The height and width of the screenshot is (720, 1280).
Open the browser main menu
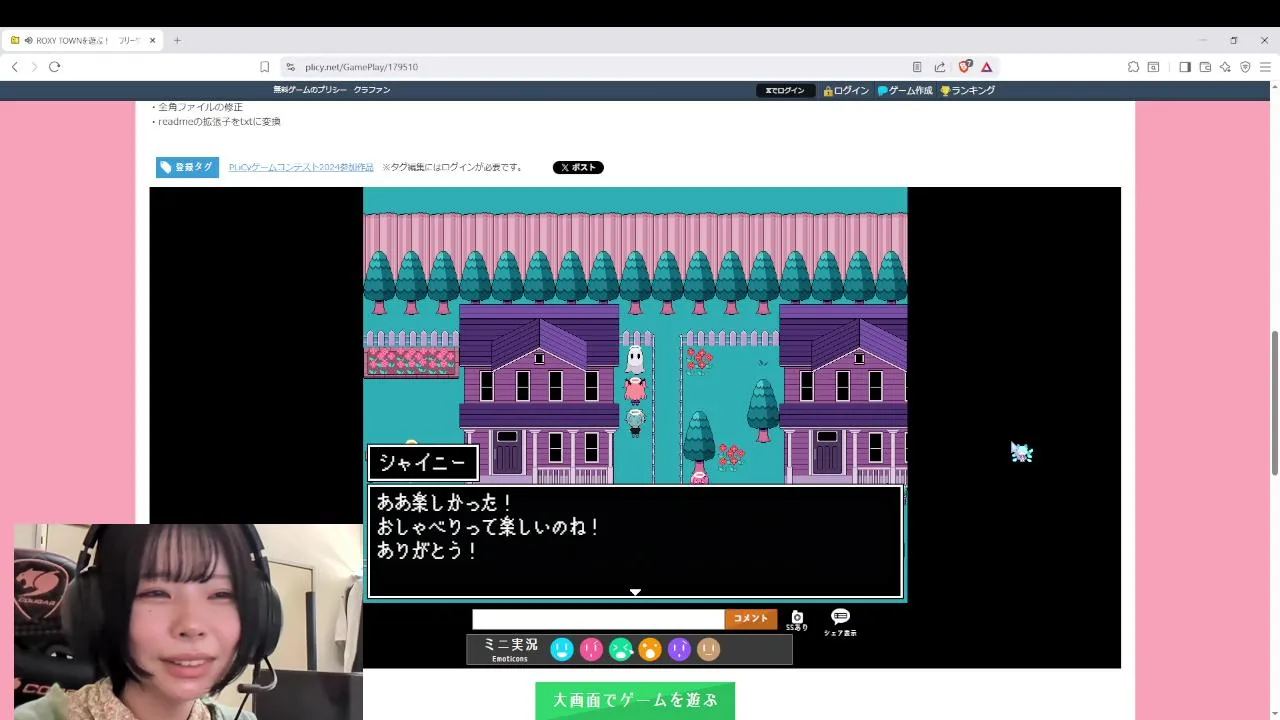pyautogui.click(x=1265, y=67)
